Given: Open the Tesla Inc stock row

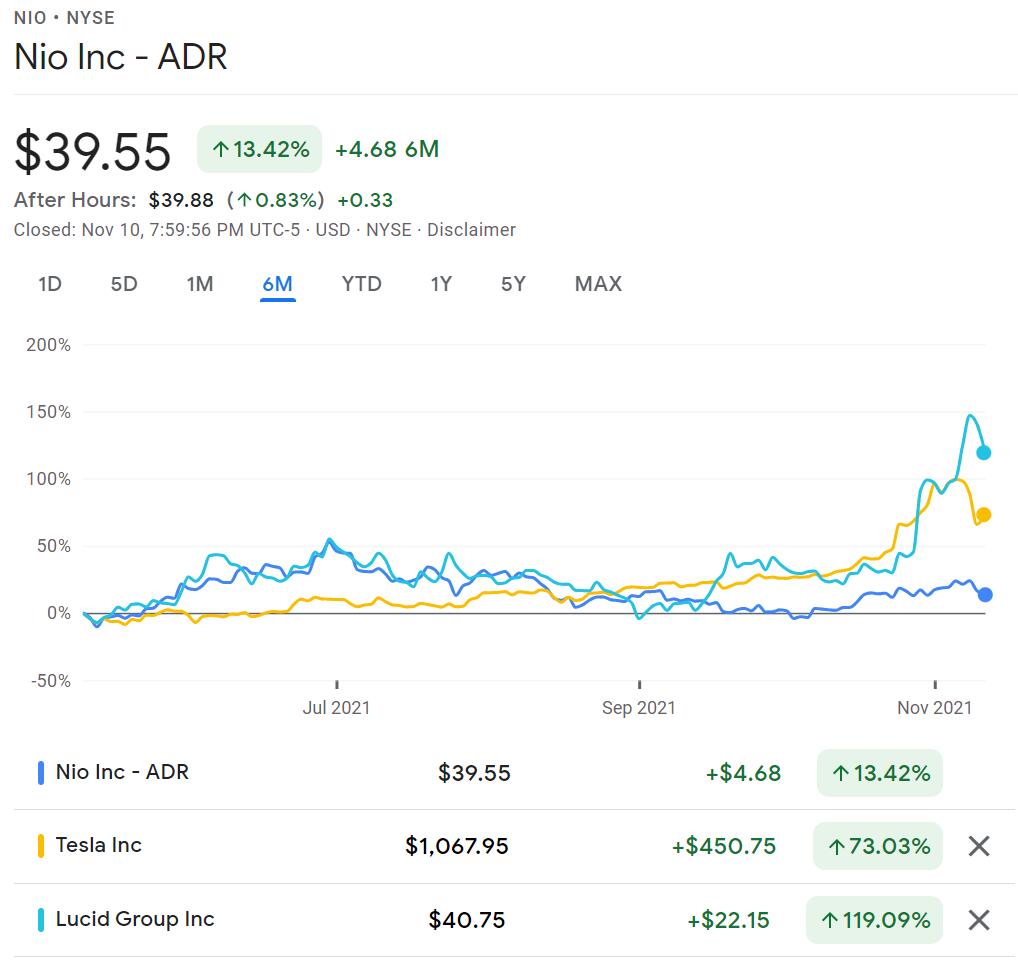Looking at the screenshot, I should (99, 846).
